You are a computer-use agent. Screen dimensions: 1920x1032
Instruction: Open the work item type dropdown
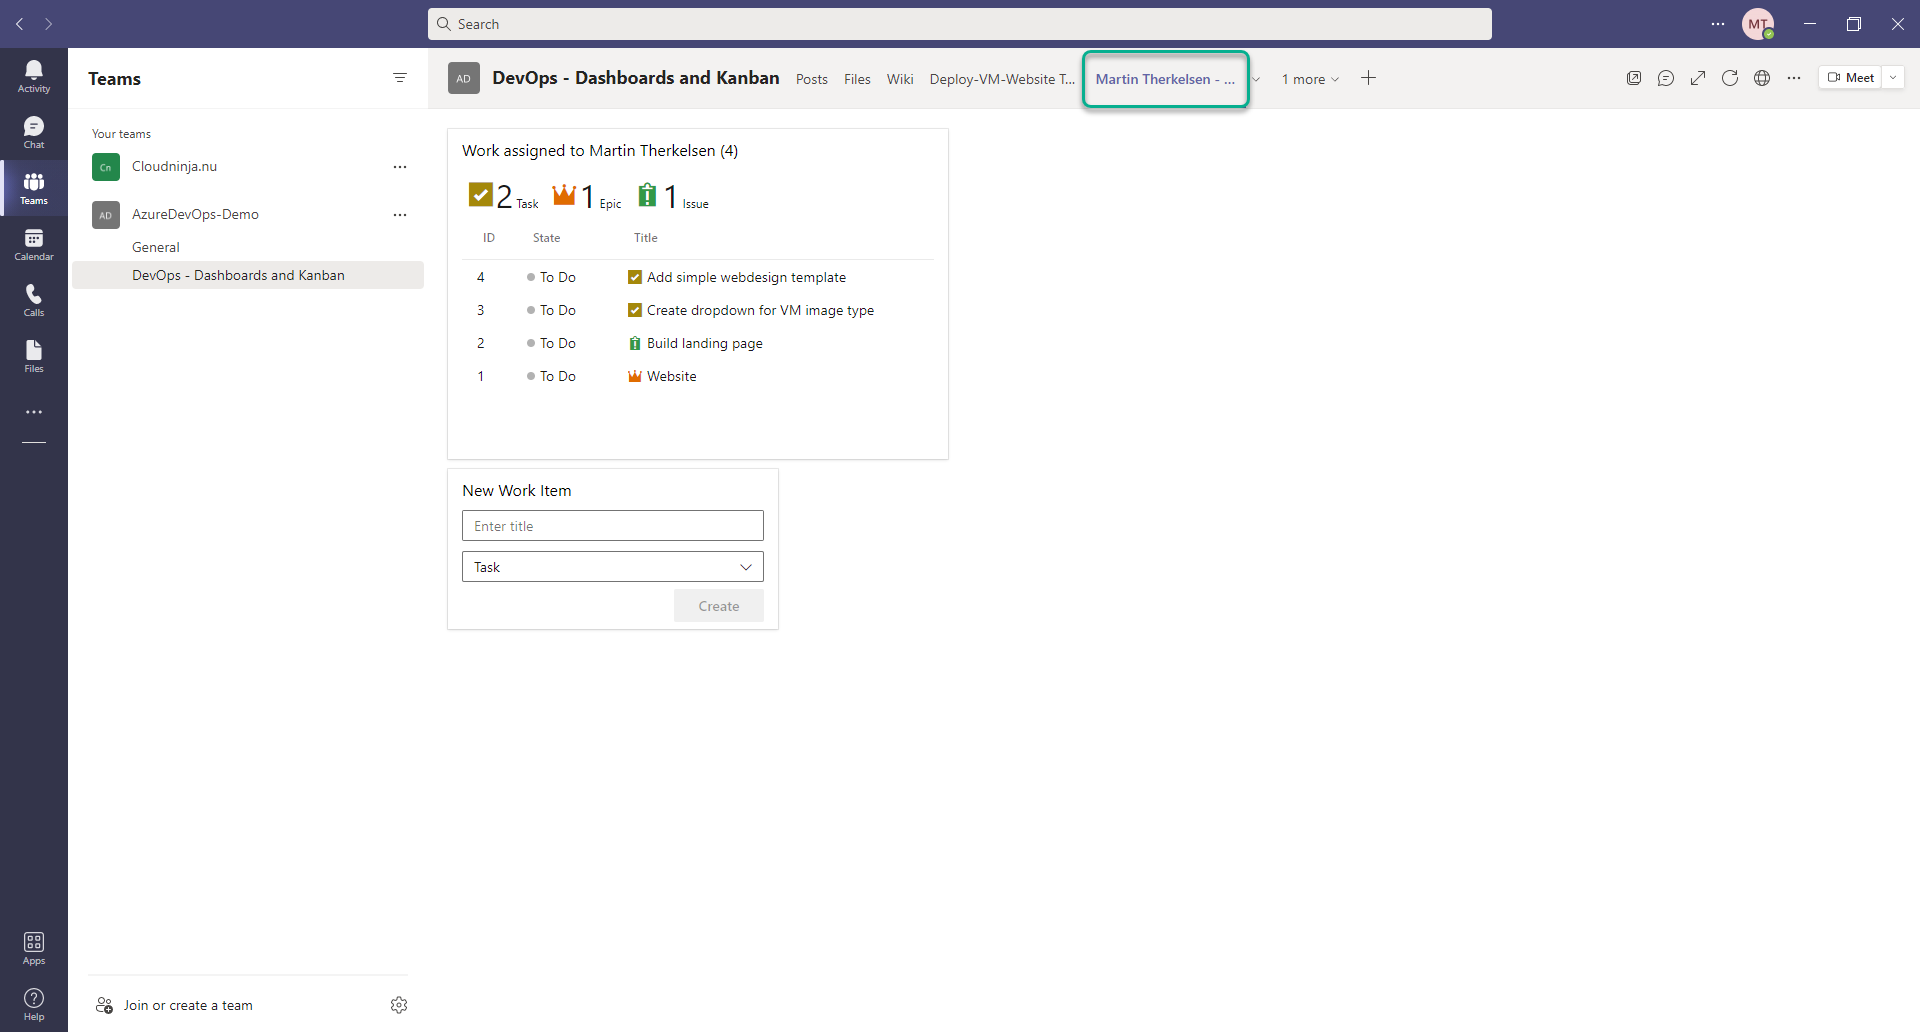pyautogui.click(x=613, y=567)
